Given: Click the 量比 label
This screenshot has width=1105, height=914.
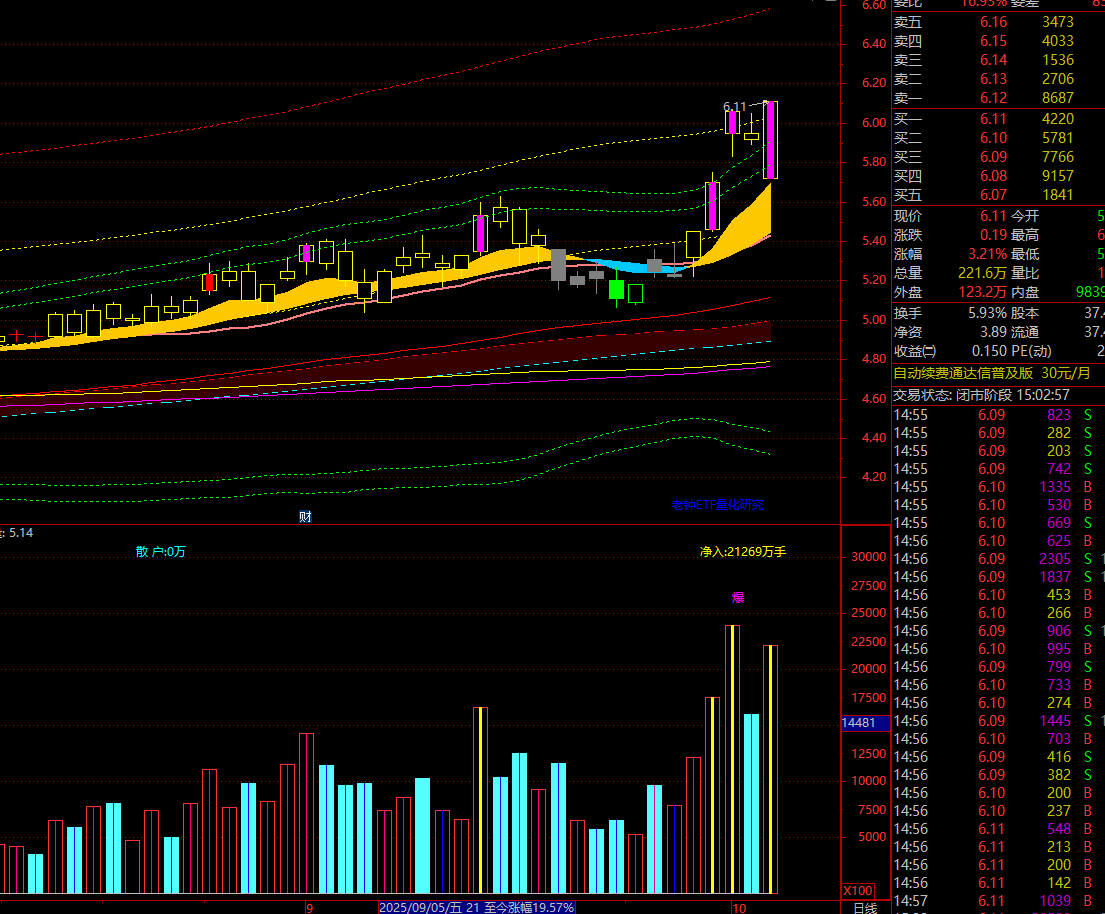Looking at the screenshot, I should [1025, 273].
